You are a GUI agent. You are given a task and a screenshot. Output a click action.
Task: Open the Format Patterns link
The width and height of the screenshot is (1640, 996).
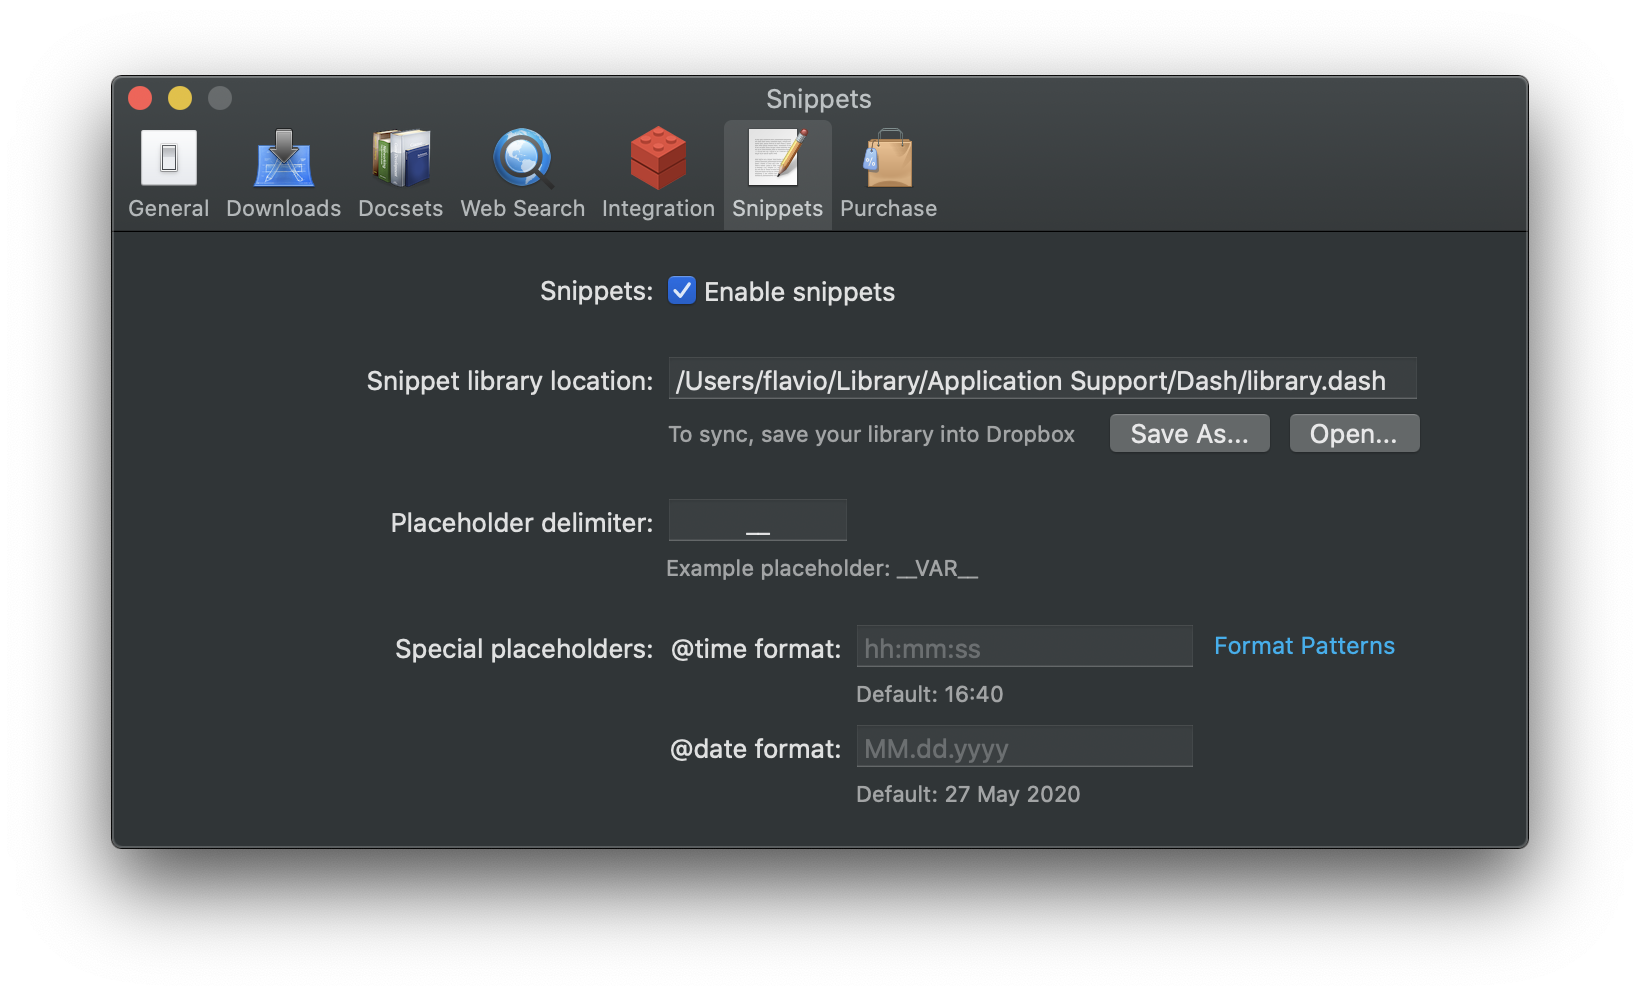pos(1304,646)
